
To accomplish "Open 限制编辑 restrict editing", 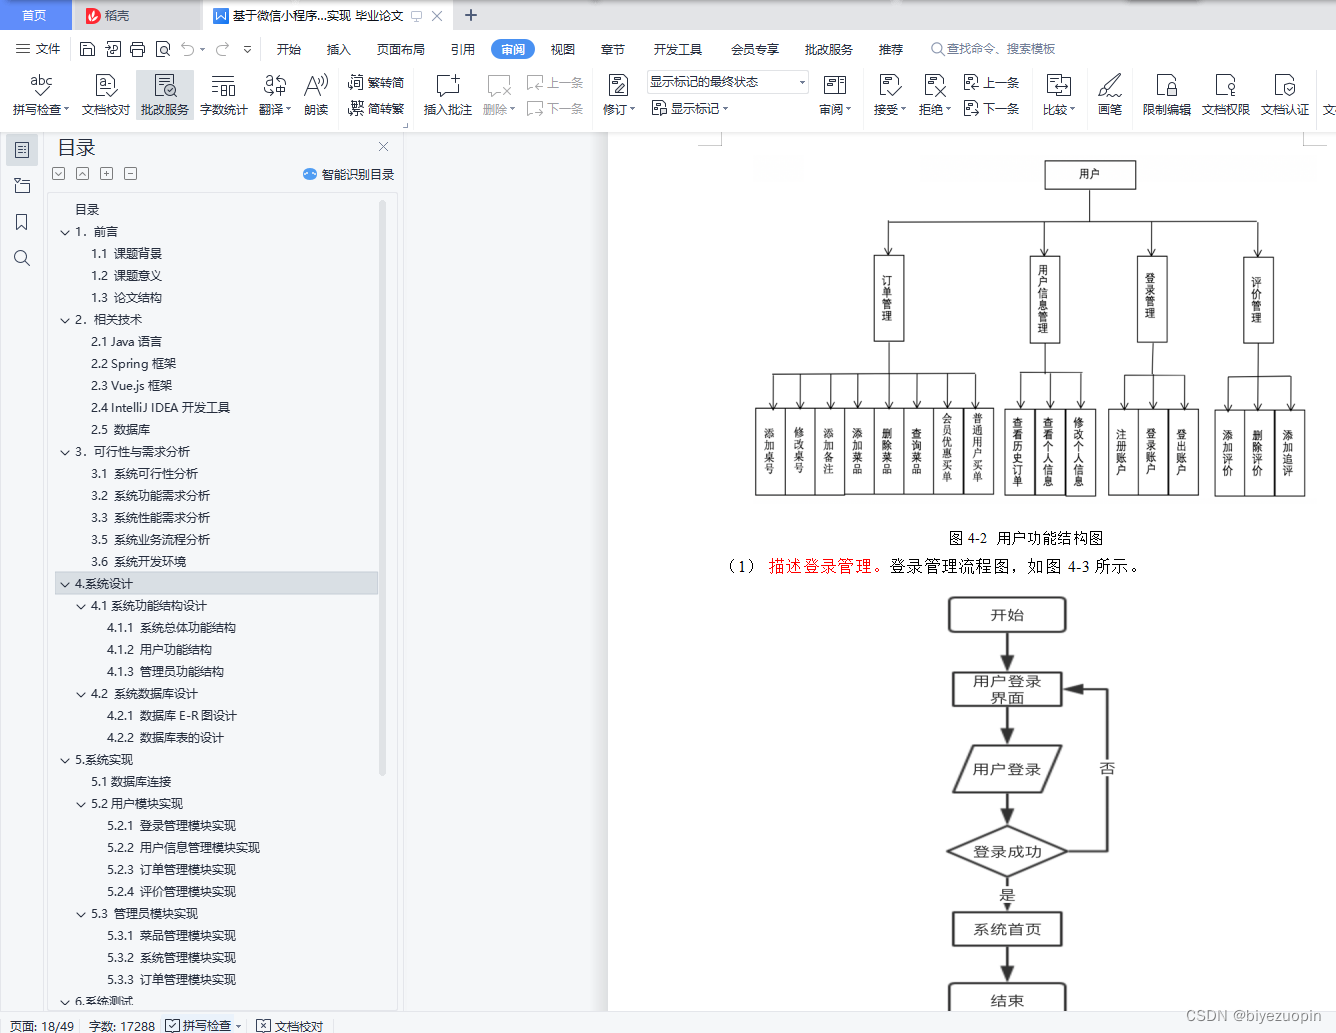I will pos(1167,95).
